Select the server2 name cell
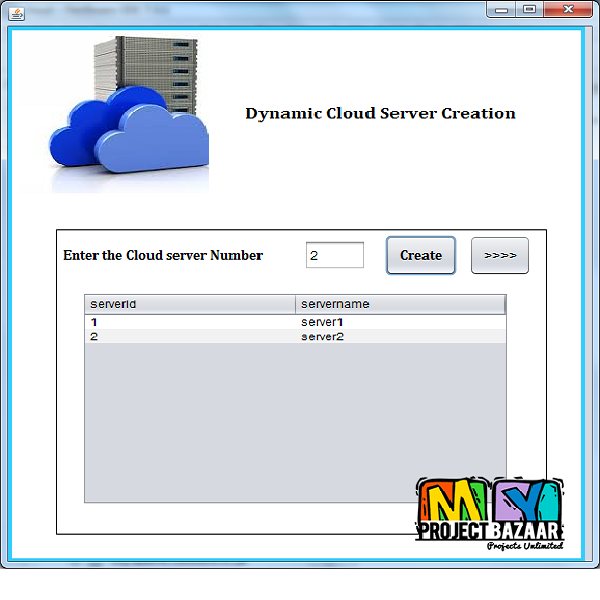 (400, 337)
